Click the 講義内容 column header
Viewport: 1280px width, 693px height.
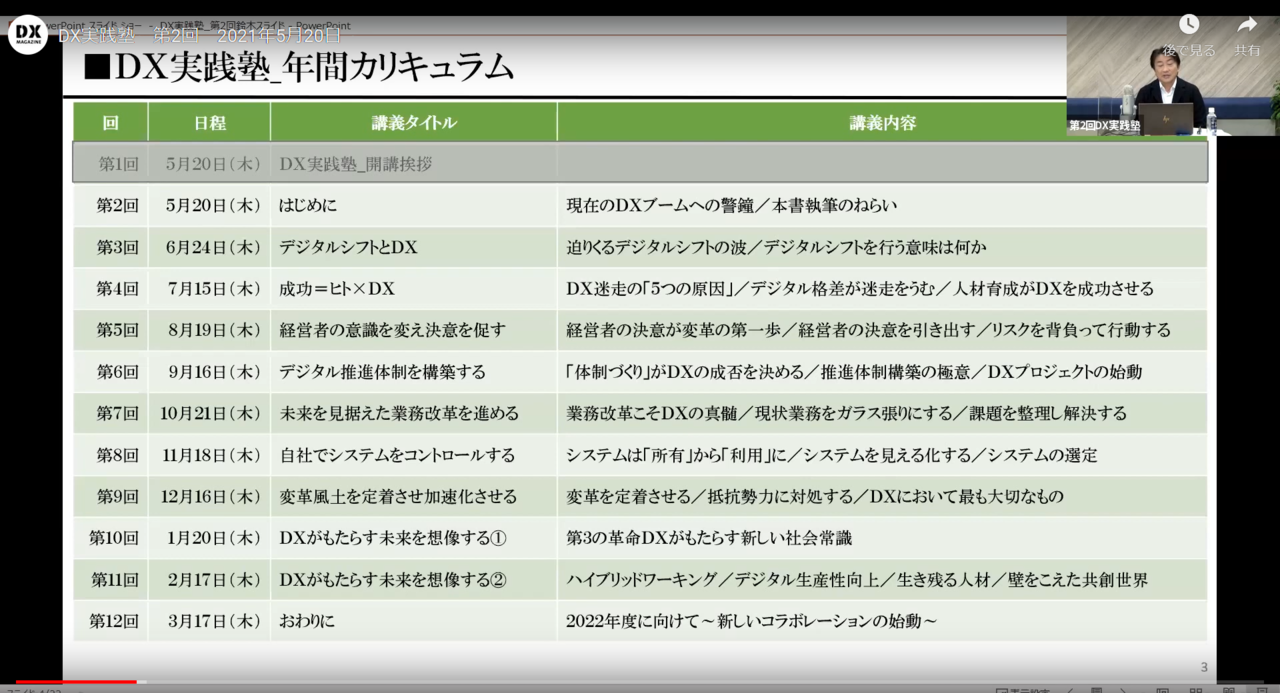tap(882, 123)
